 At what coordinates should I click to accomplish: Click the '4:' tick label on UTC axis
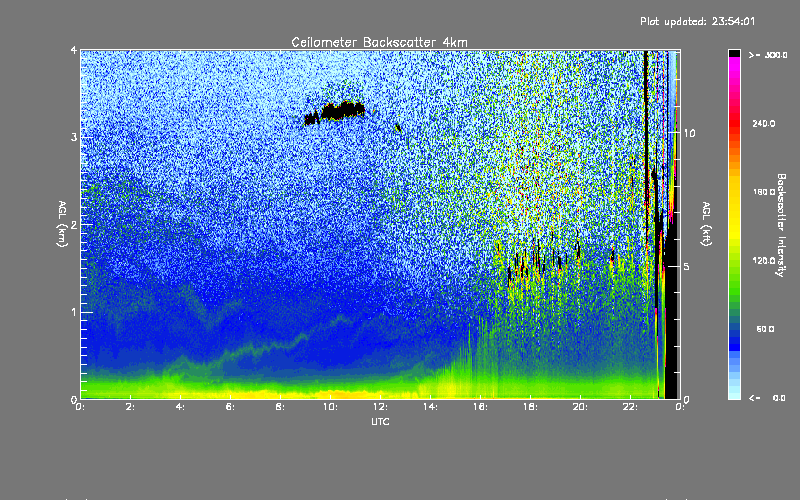click(181, 407)
